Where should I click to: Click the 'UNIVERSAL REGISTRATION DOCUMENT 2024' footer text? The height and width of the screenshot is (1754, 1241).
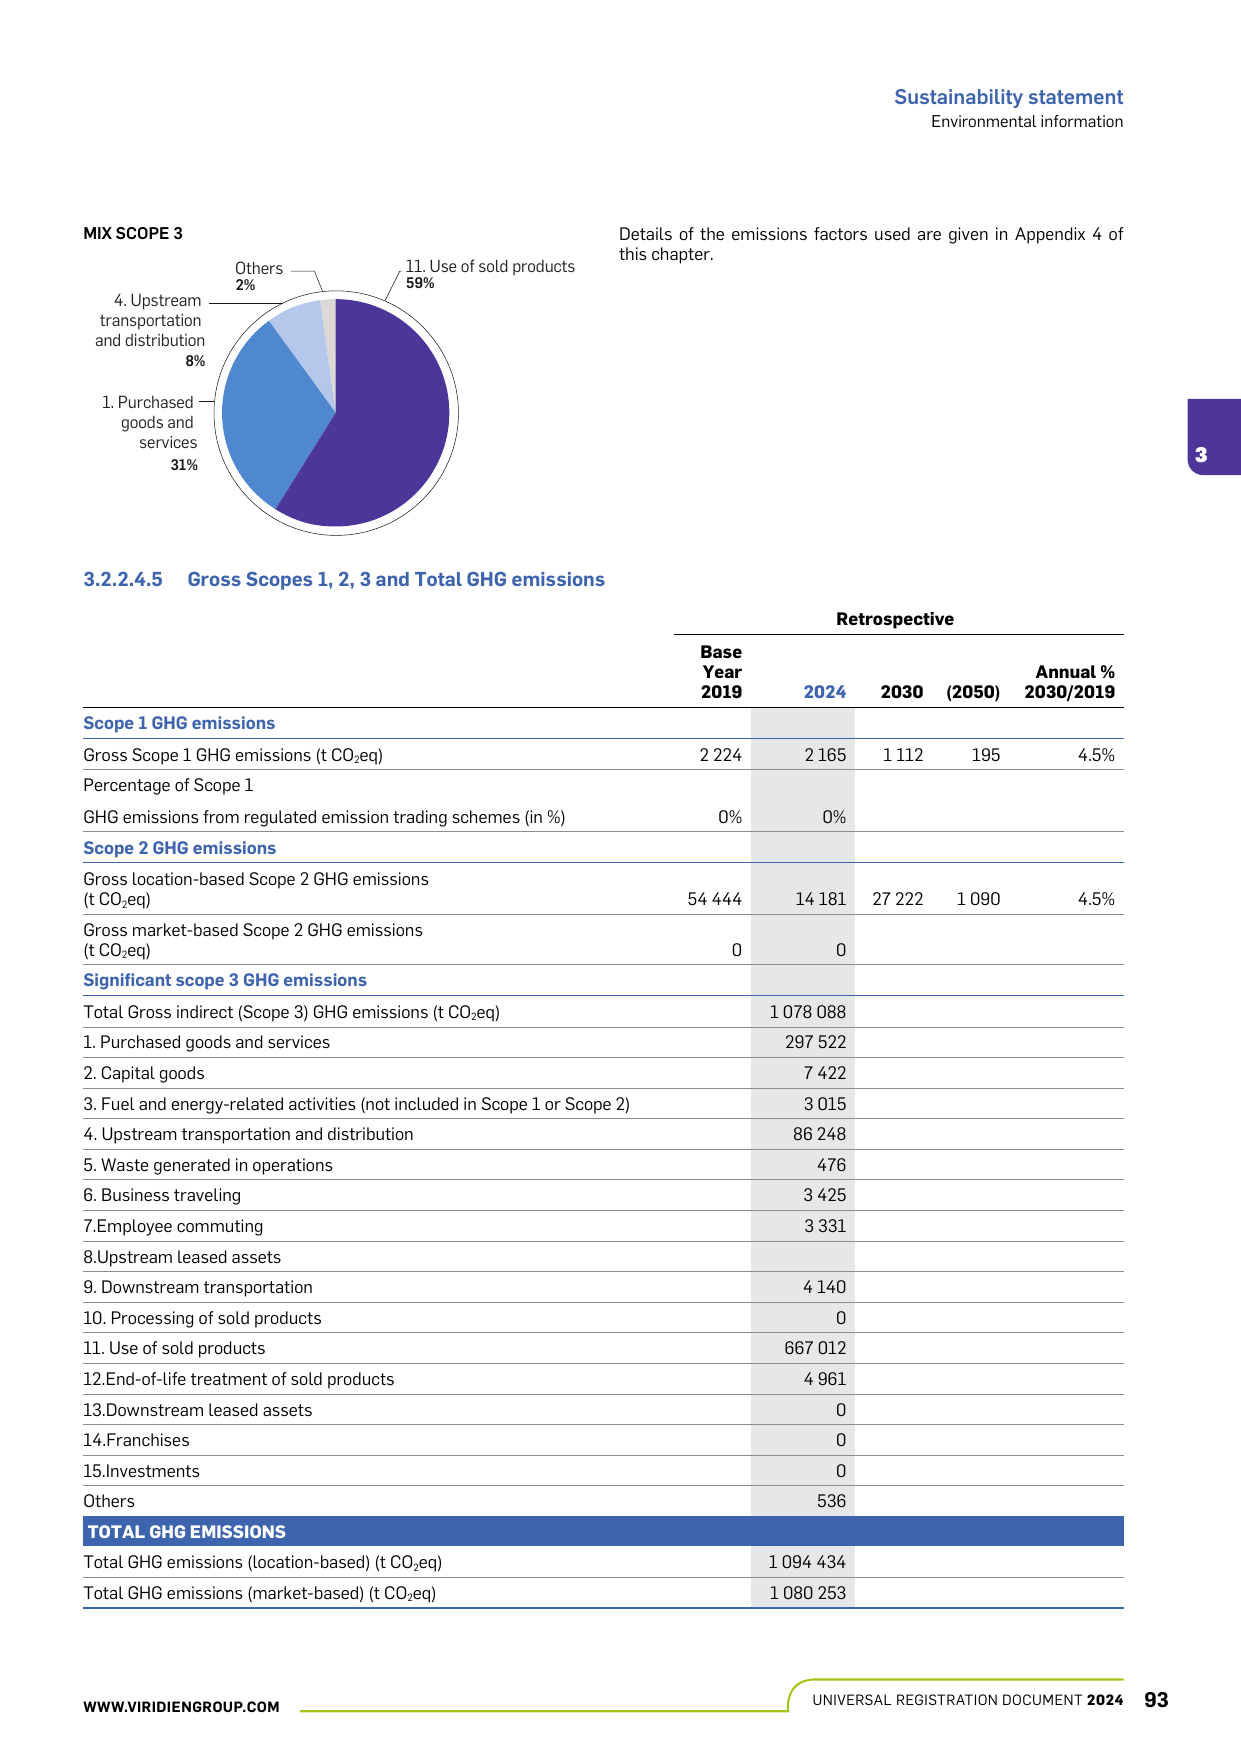pyautogui.click(x=968, y=1700)
